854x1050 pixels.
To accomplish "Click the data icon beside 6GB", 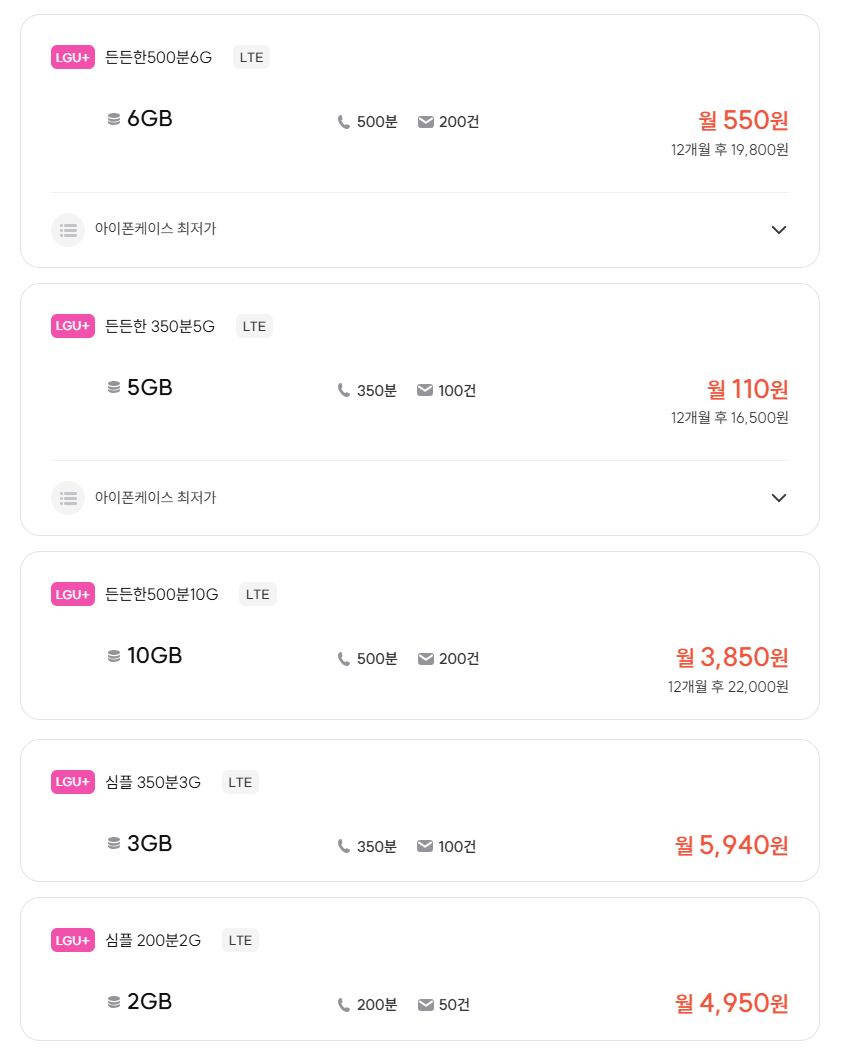I will pos(114,119).
